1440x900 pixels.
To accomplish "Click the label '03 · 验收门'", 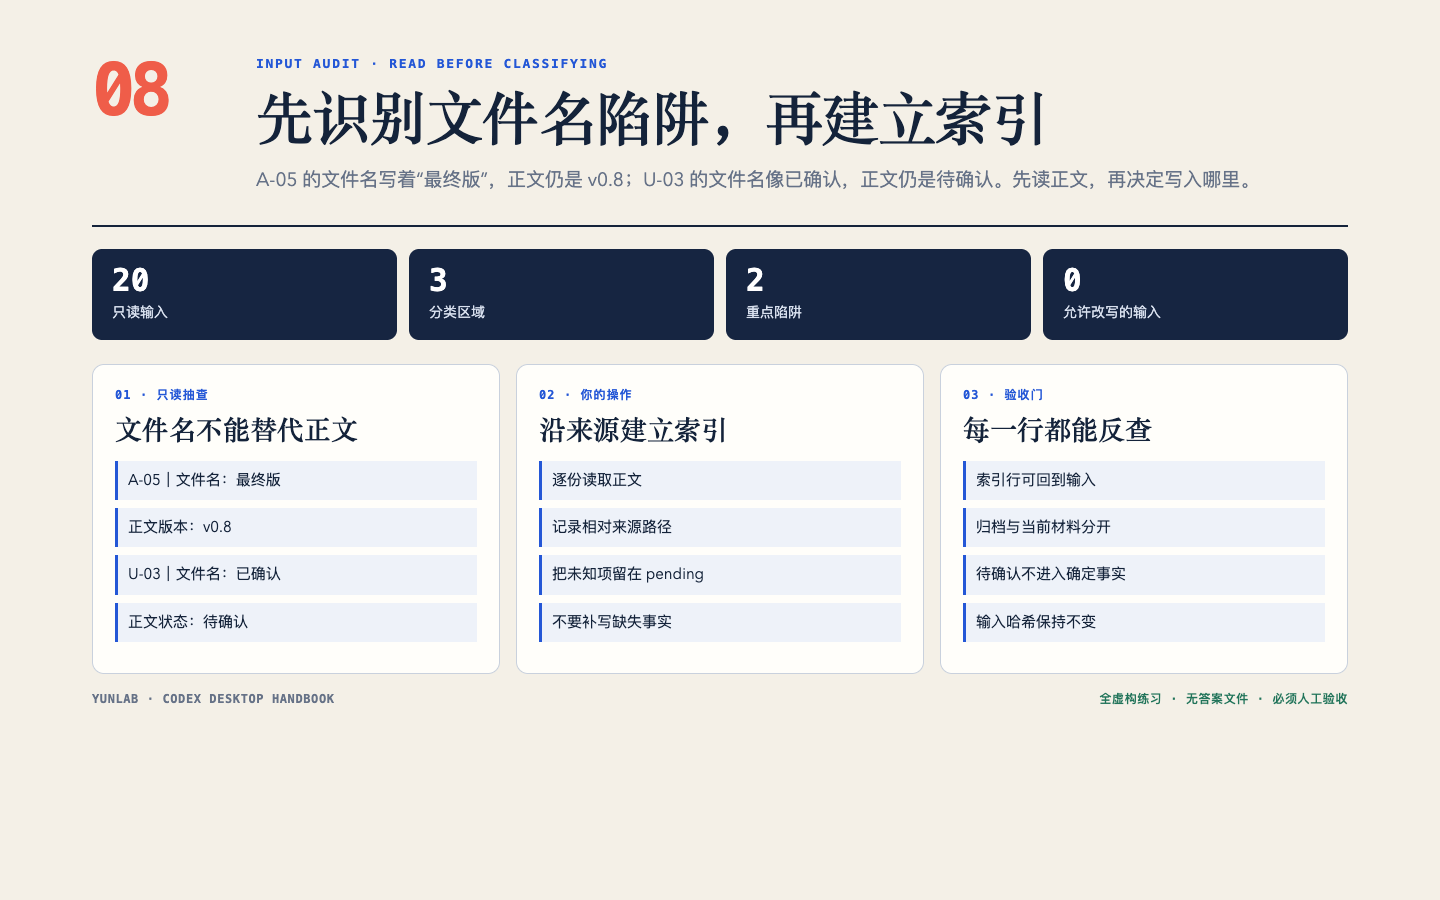I will click(x=1003, y=395).
